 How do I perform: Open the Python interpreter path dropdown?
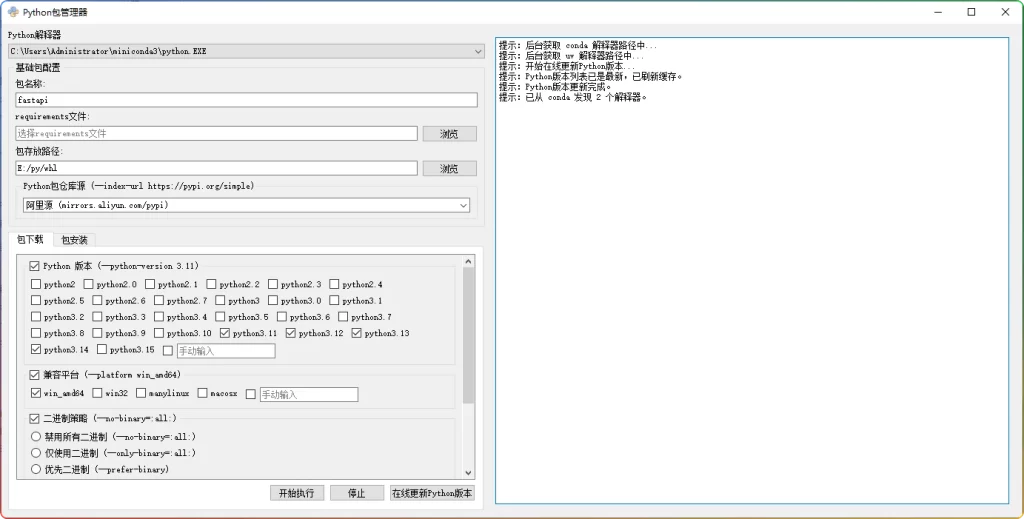246,51
